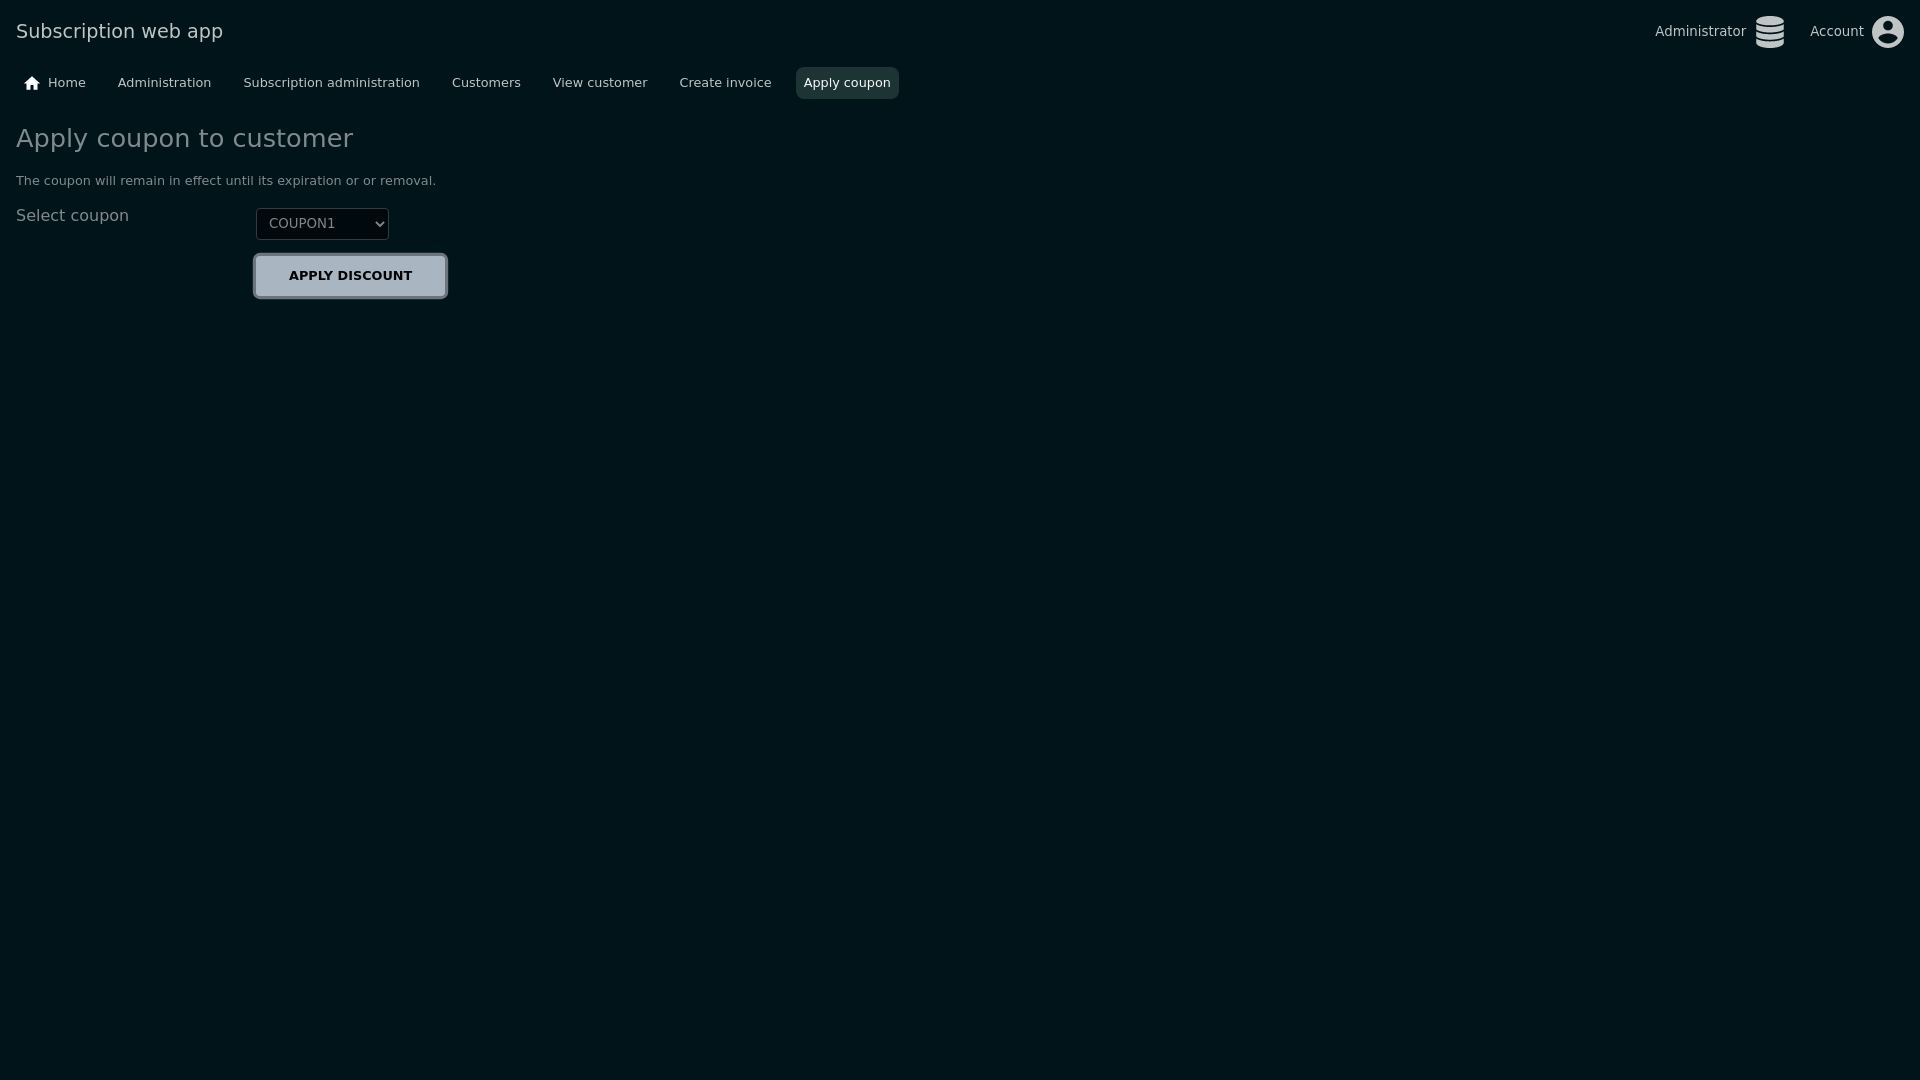Return to View customer page
1920x1080 pixels.
click(599, 83)
